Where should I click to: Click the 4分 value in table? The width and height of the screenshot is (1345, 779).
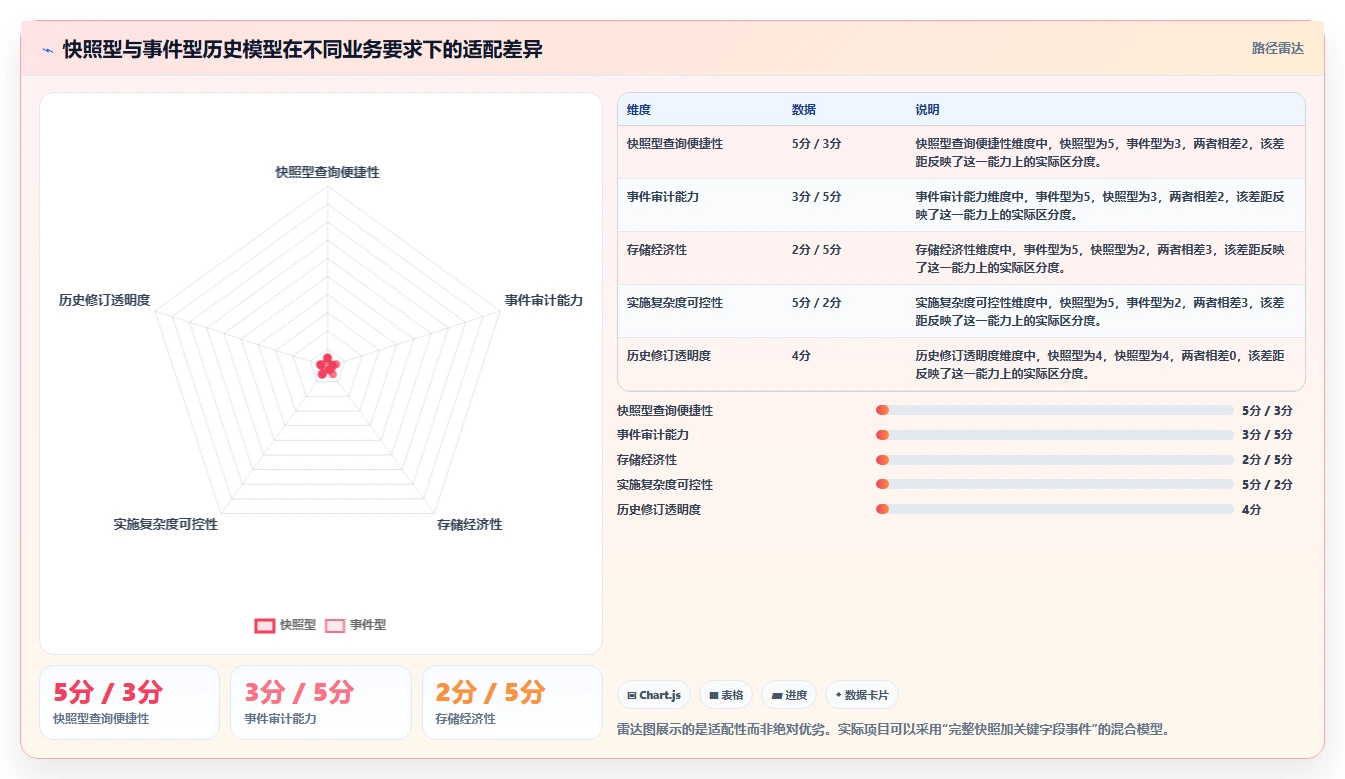pos(801,356)
